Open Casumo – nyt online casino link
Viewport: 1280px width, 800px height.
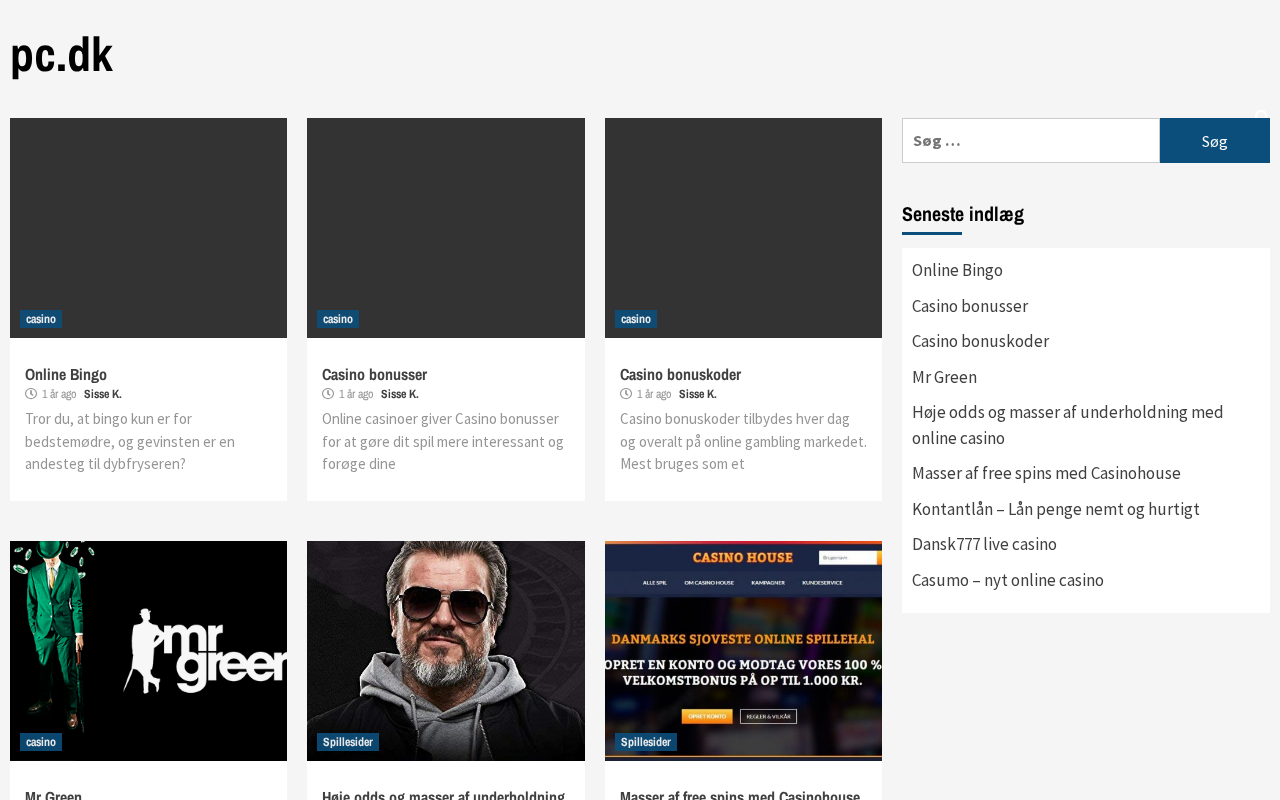(1007, 580)
